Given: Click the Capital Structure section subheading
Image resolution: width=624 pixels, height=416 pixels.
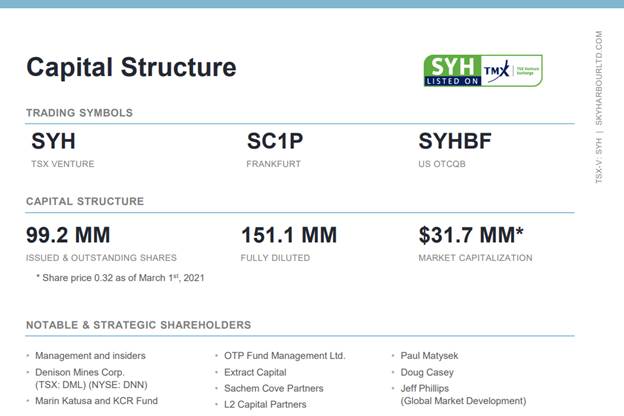Looking at the screenshot, I should [84, 201].
